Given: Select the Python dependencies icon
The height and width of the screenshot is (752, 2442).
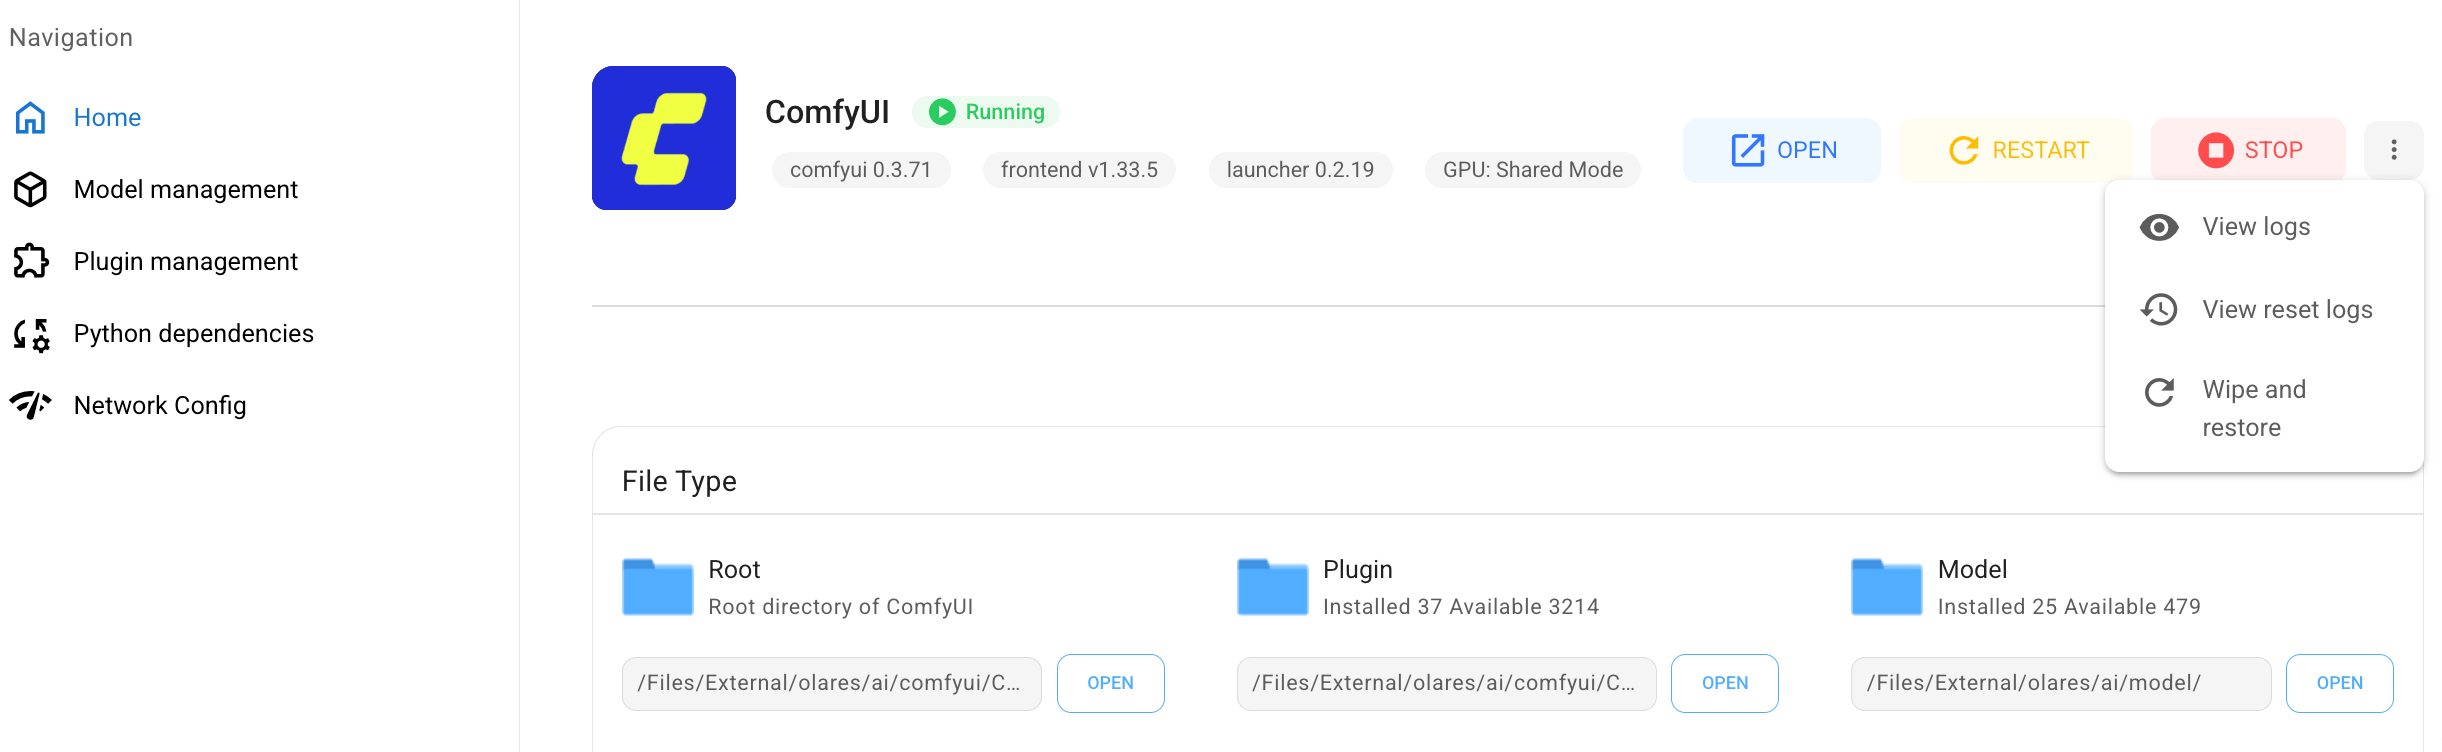Looking at the screenshot, I should click(29, 334).
